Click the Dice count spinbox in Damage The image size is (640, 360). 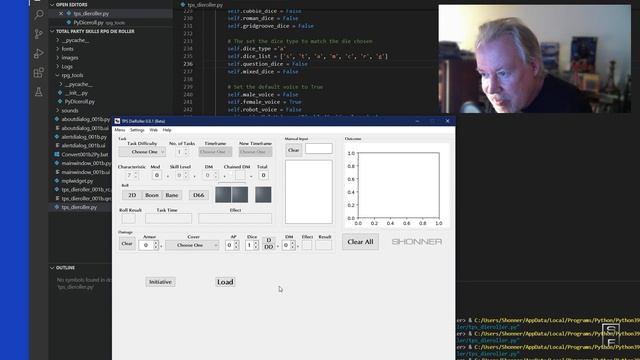click(x=252, y=245)
